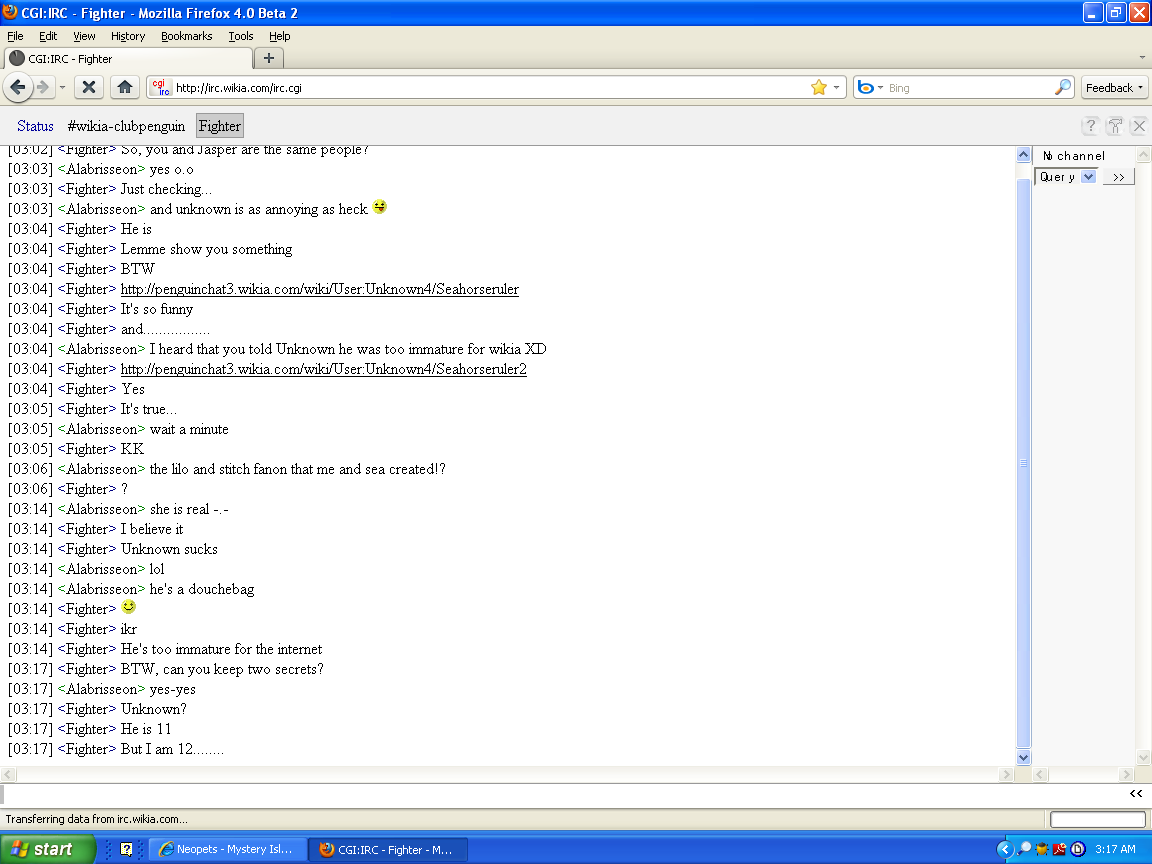The width and height of the screenshot is (1152, 864).
Task: Click the chat vertical scrollbar thumb
Action: pyautogui.click(x=1023, y=463)
